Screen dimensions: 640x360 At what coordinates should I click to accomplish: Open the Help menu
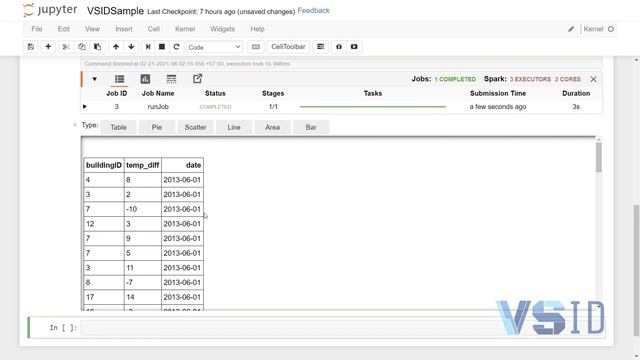(258, 29)
